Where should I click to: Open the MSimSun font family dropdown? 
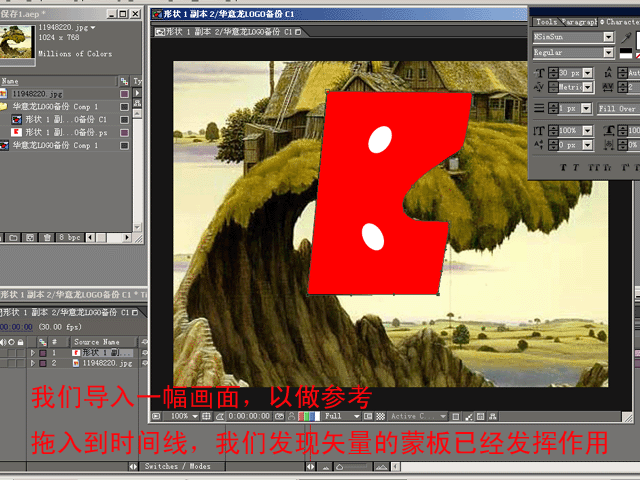[608, 37]
